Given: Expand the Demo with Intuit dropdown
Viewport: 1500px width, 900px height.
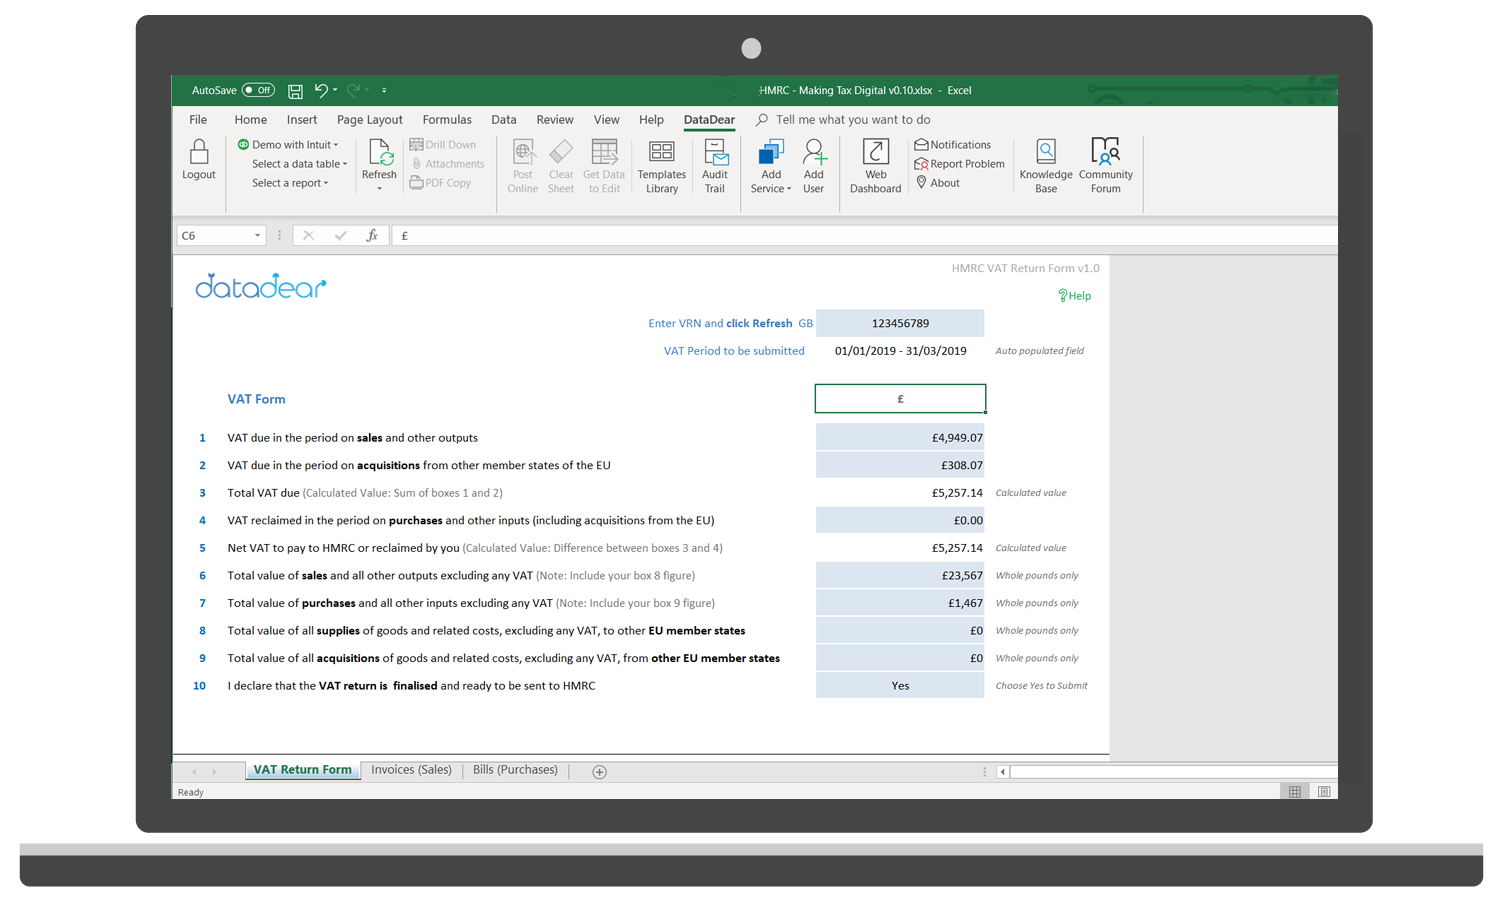Looking at the screenshot, I should pyautogui.click(x=288, y=145).
